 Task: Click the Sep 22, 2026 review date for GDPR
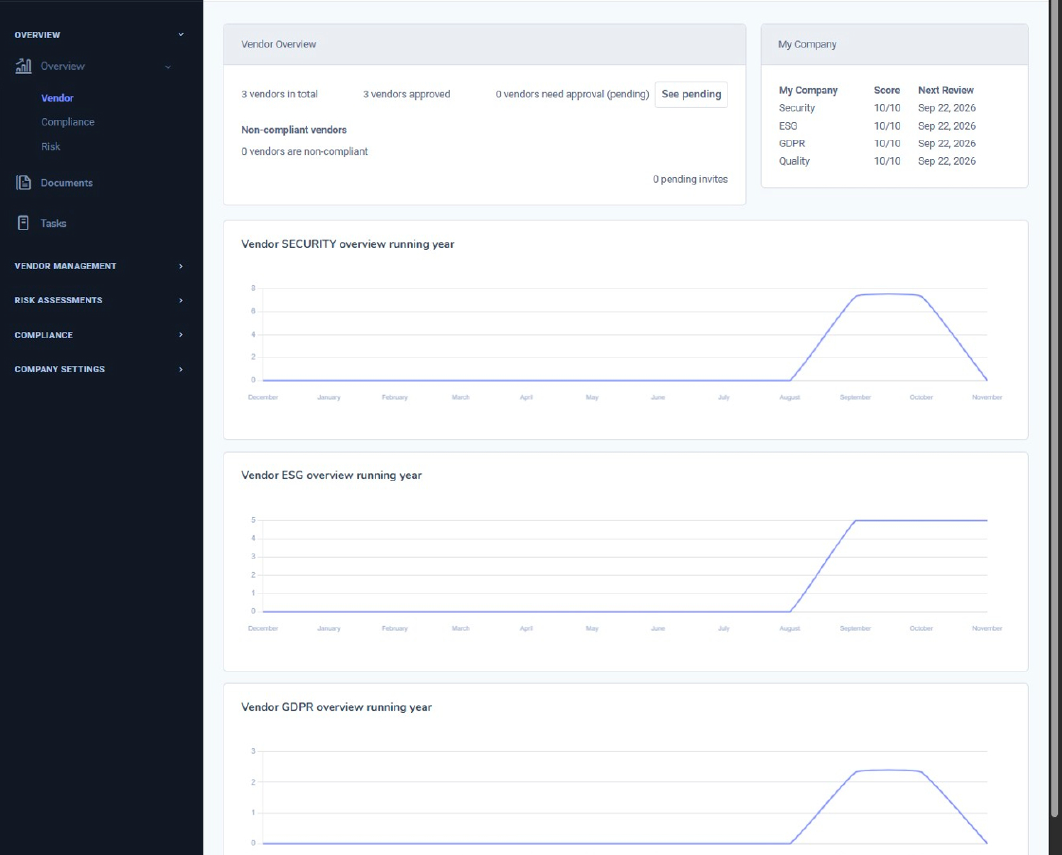[947, 143]
